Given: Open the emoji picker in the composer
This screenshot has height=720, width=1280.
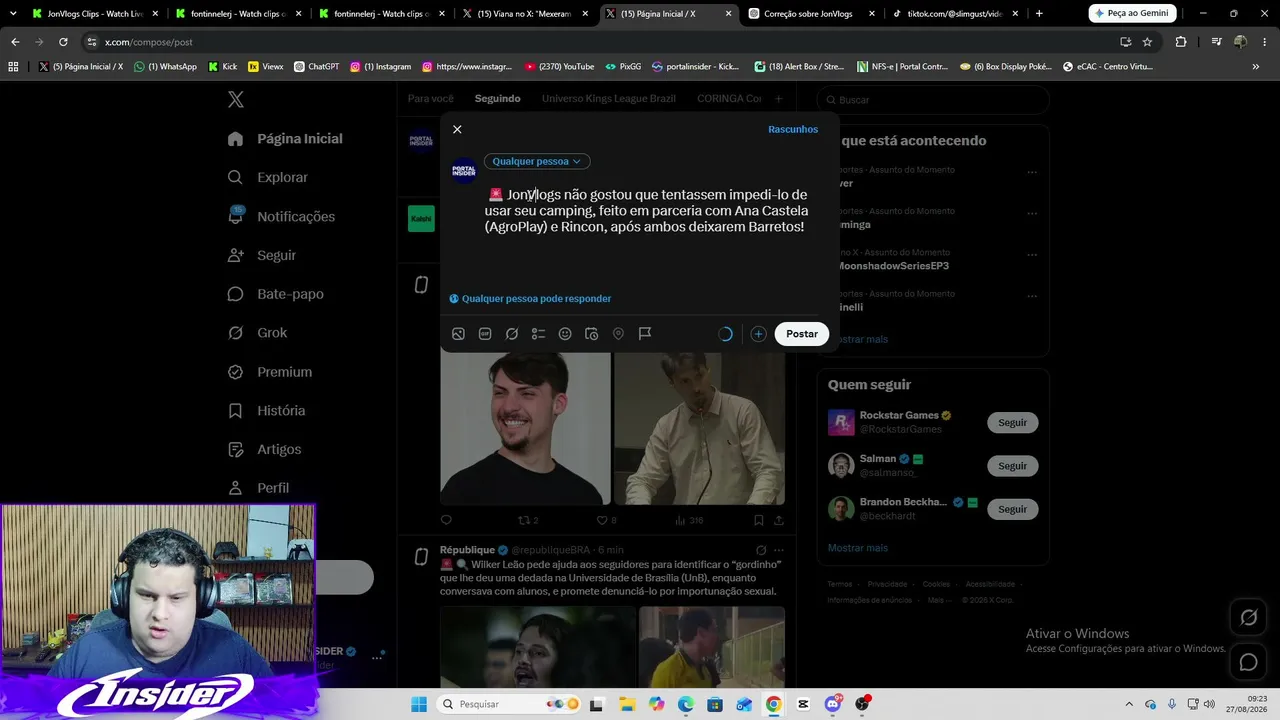Looking at the screenshot, I should pos(565,334).
